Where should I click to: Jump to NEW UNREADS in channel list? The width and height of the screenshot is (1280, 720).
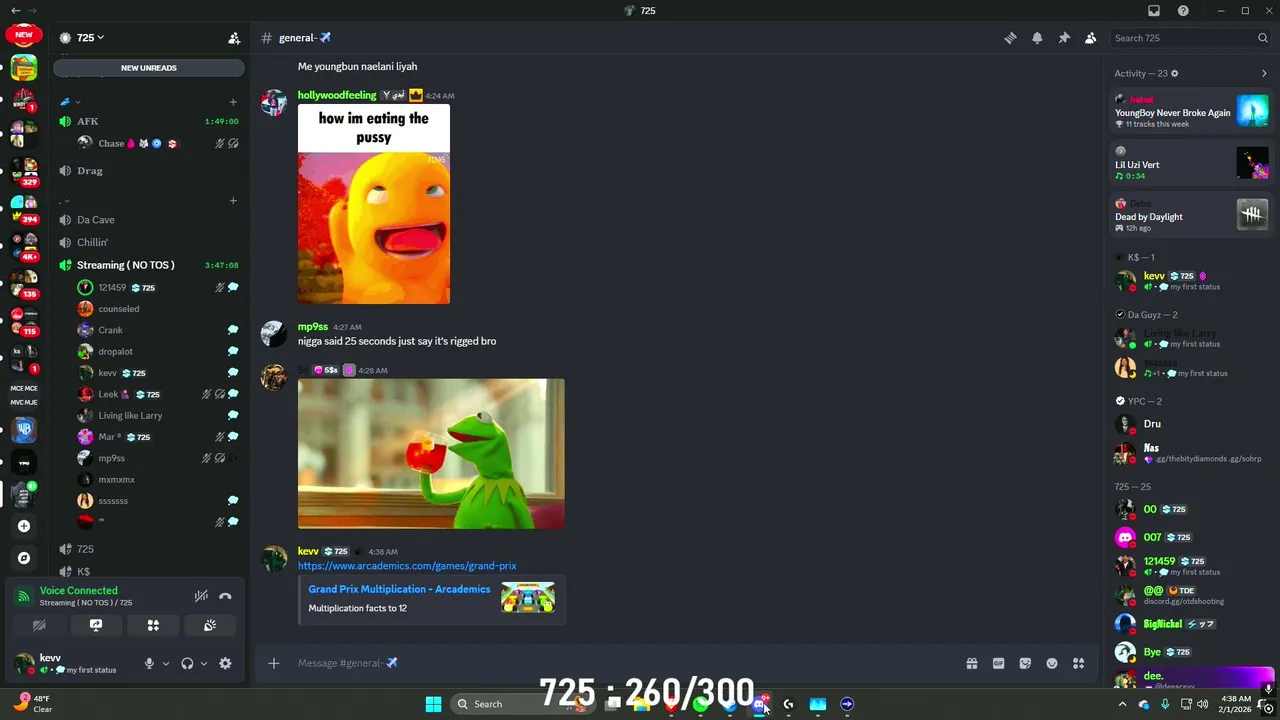pyautogui.click(x=149, y=68)
